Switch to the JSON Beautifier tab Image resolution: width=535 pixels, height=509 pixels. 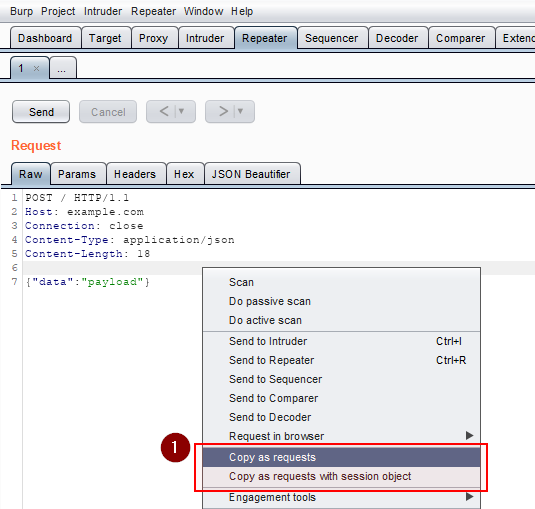pos(252,174)
